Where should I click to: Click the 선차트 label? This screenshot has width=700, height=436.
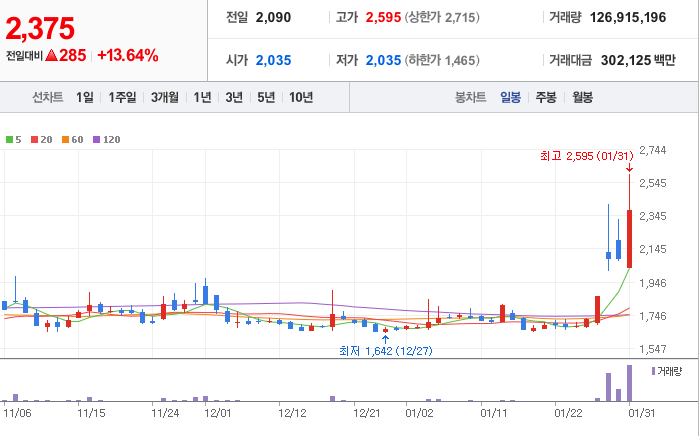tap(47, 97)
